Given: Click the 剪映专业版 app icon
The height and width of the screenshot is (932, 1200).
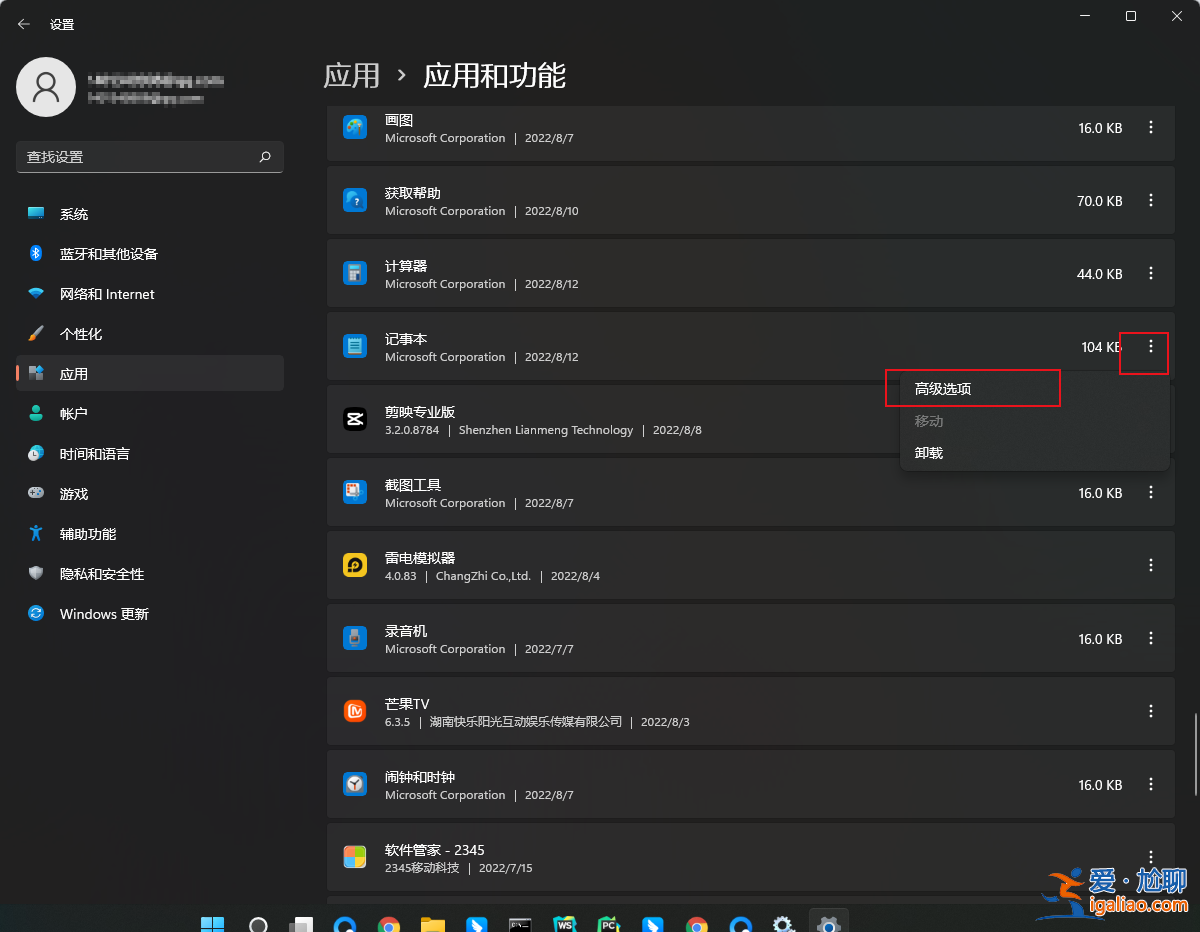Looking at the screenshot, I should [x=355, y=419].
